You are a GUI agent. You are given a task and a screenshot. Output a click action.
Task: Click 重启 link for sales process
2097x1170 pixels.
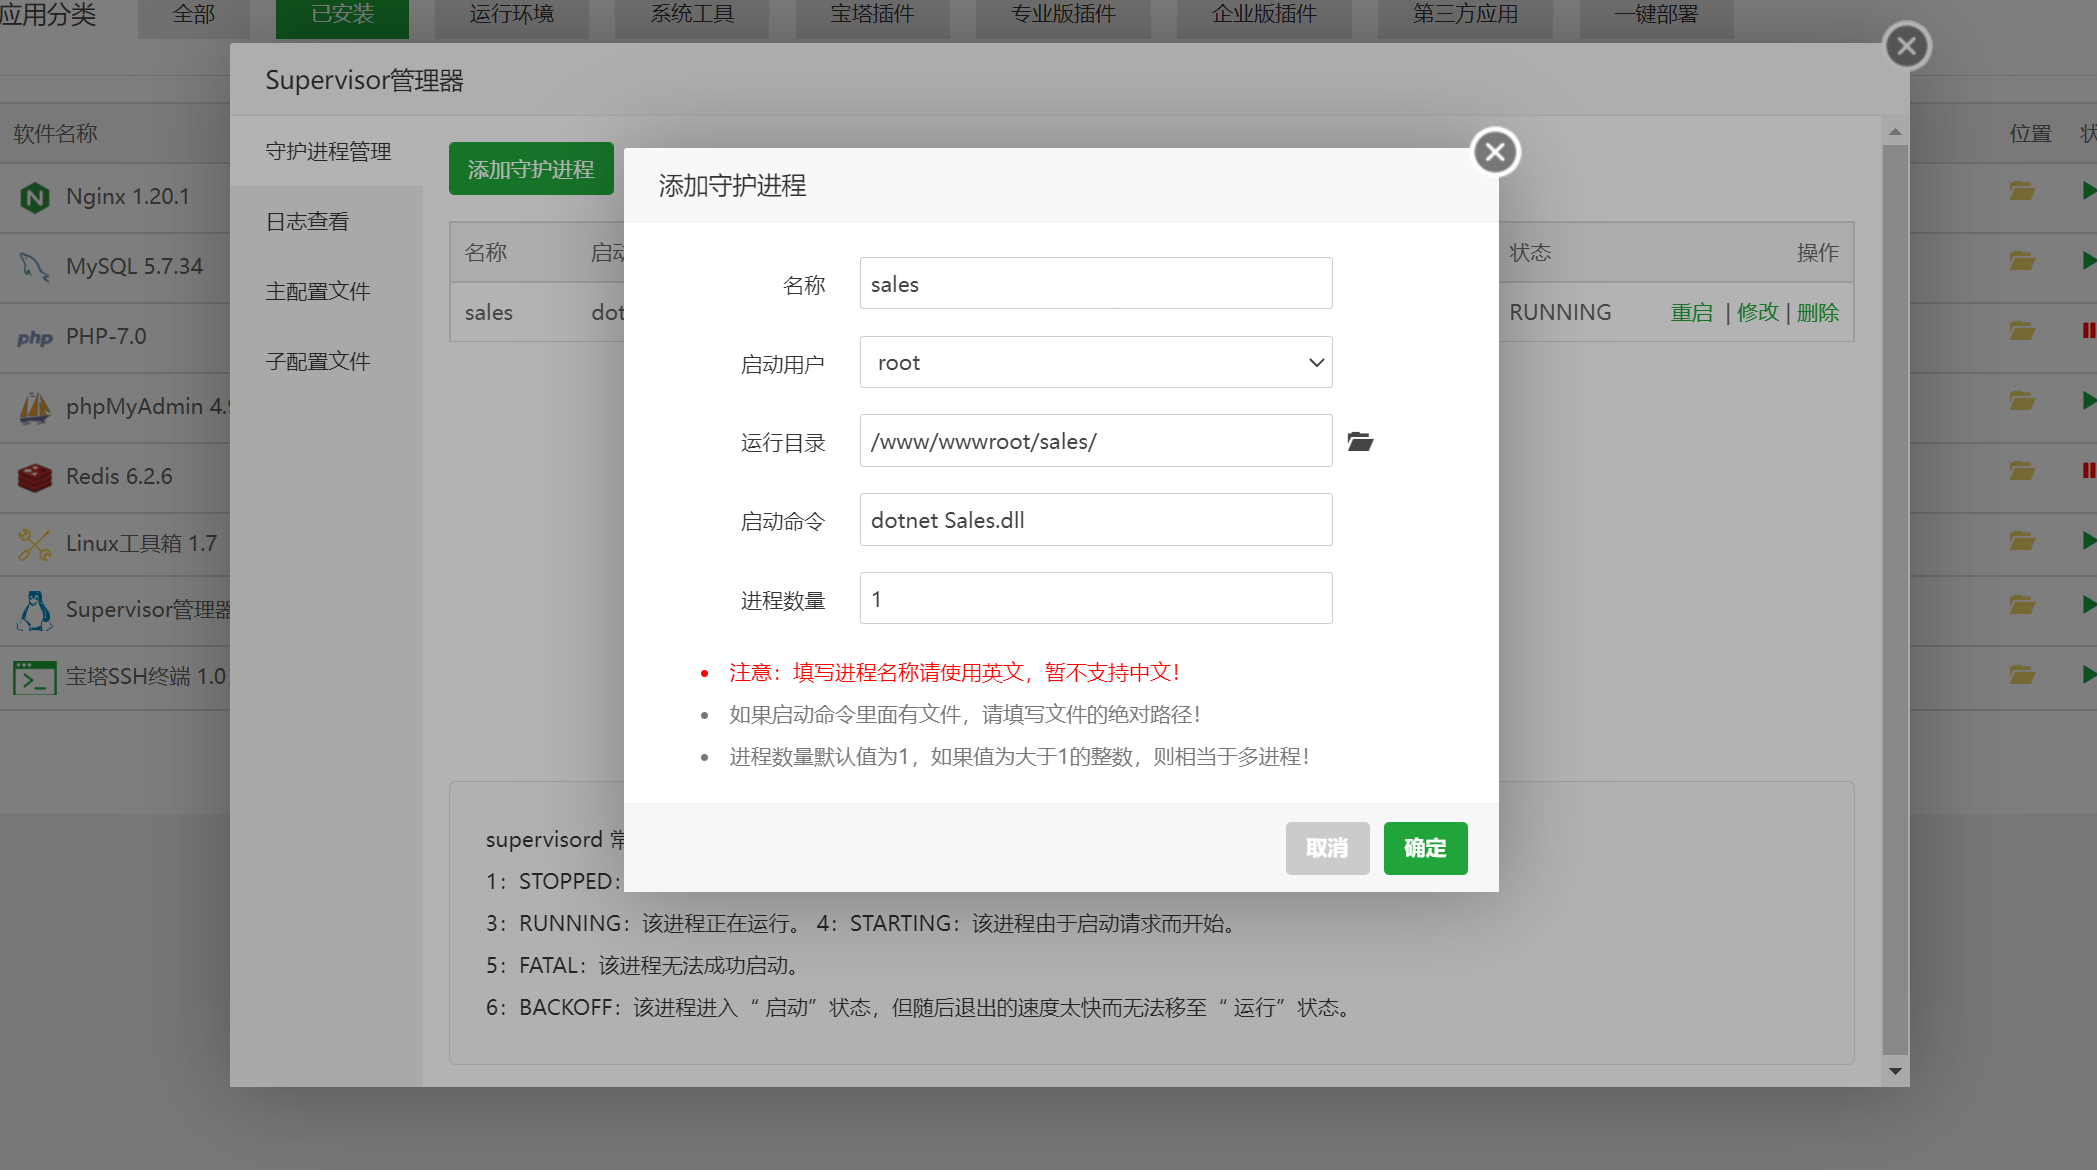[x=1691, y=313]
